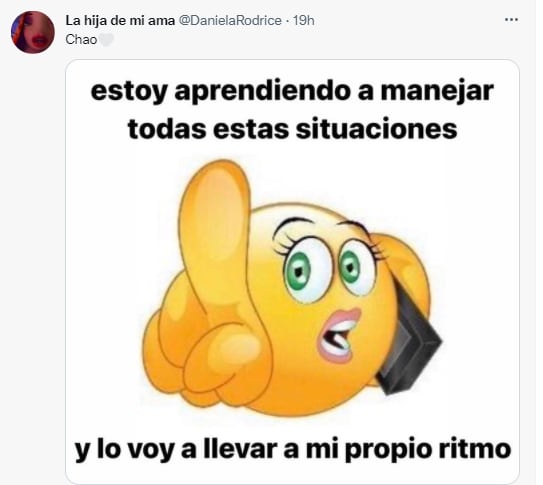Viewport: 543px width, 485px height.
Task: Open the attached meme image
Action: coord(292,272)
